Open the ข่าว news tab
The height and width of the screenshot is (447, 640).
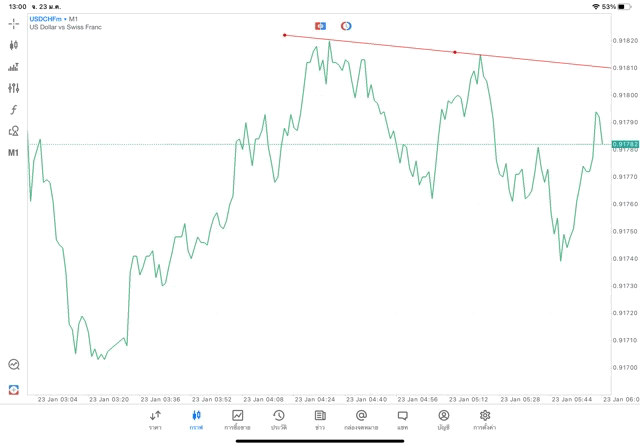click(x=320, y=419)
